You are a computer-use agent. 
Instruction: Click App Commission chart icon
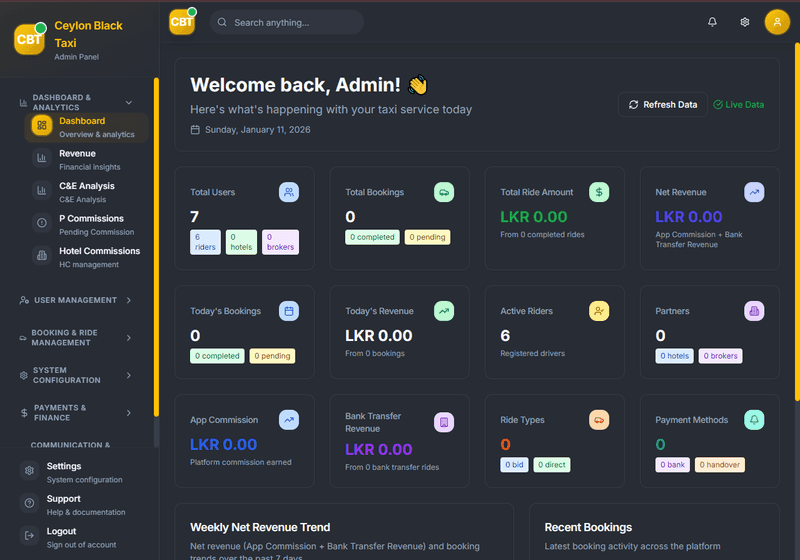point(289,420)
